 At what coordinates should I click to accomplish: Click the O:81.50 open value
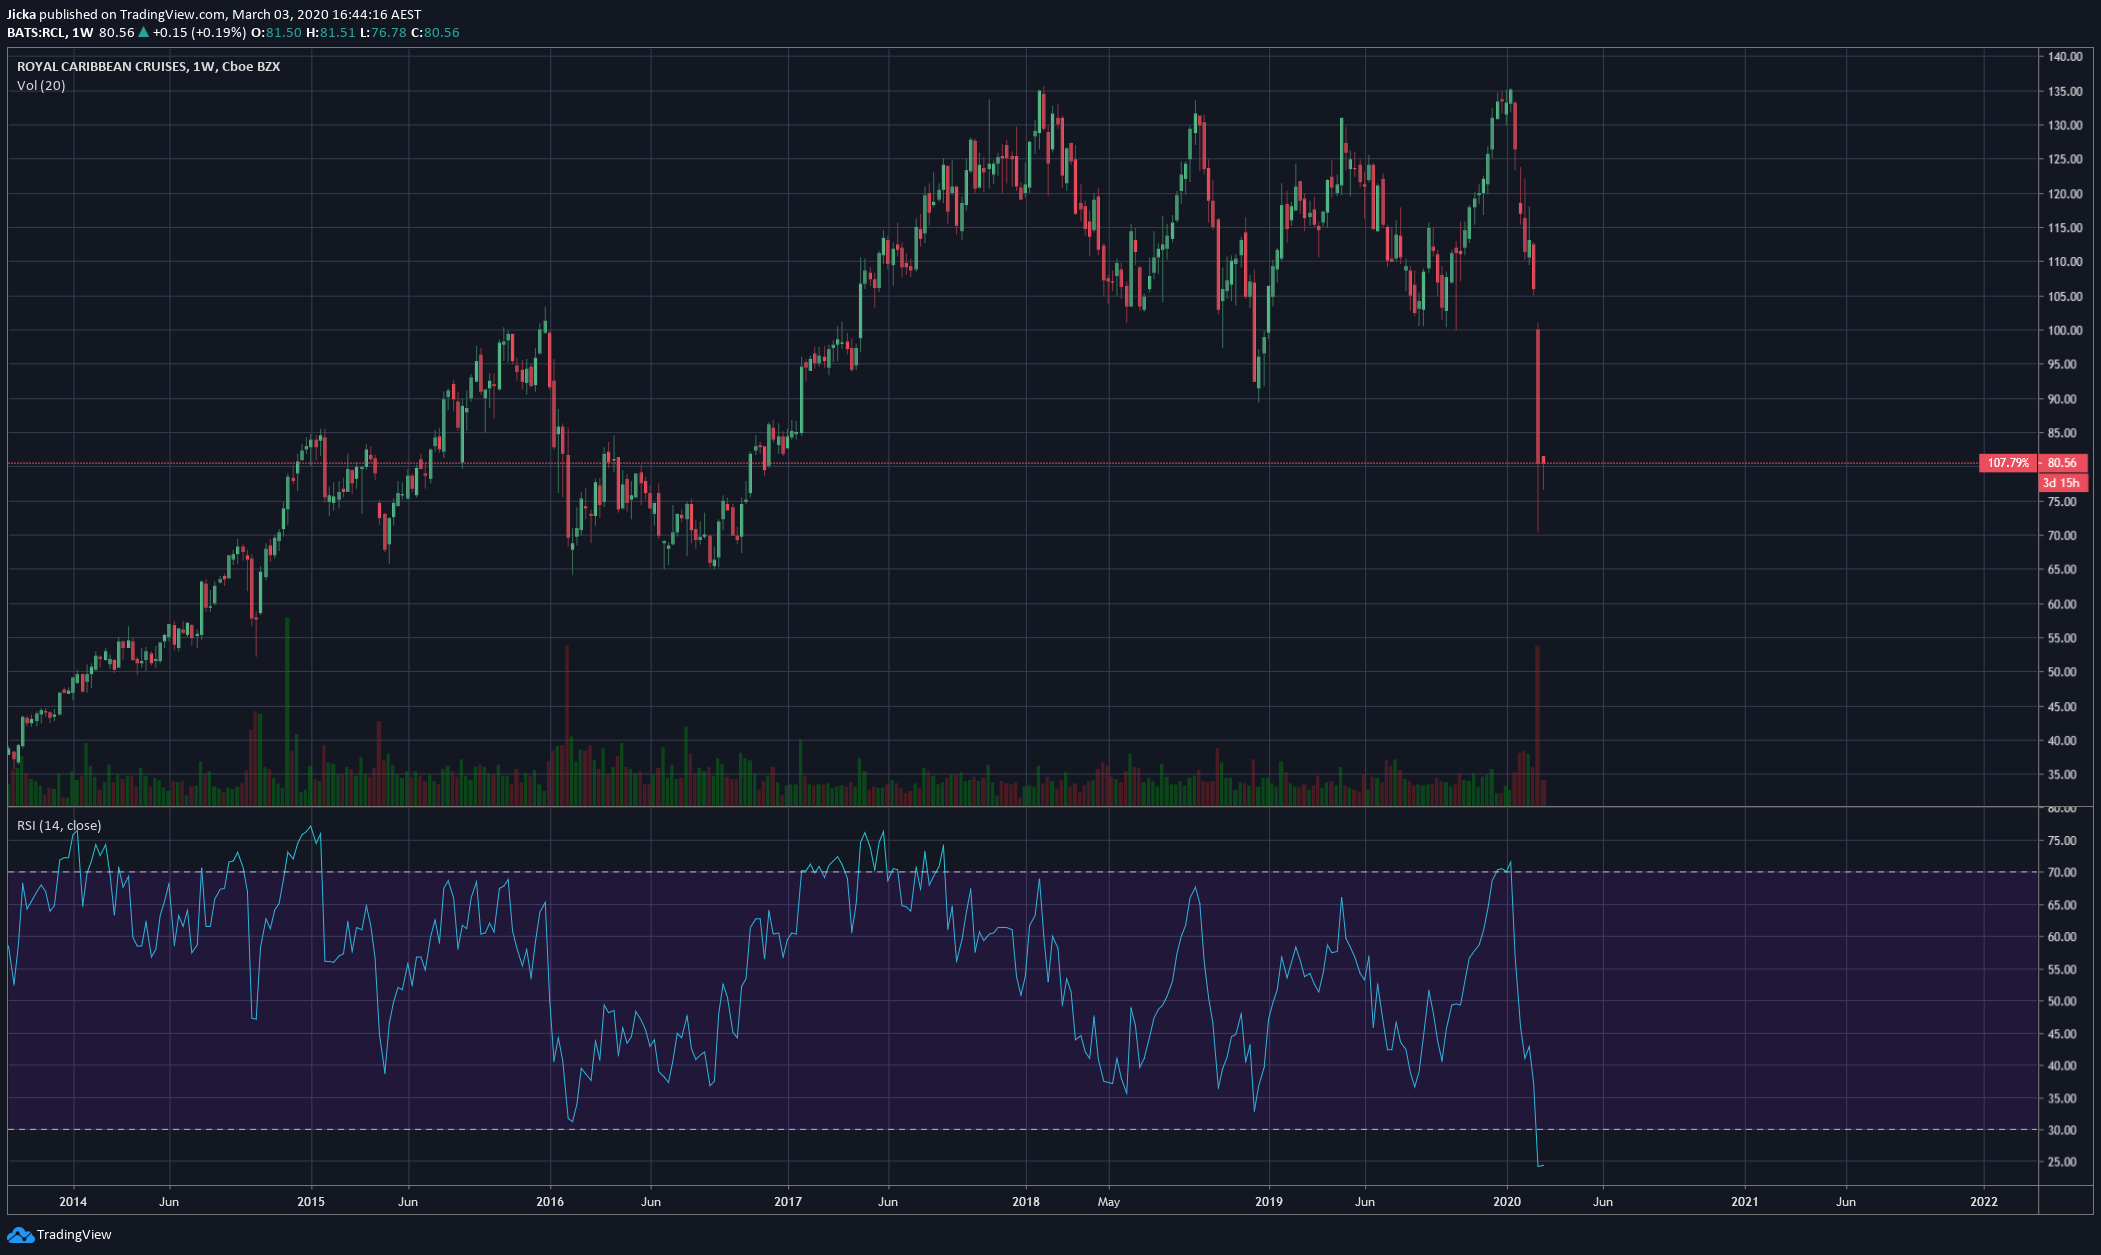point(276,33)
